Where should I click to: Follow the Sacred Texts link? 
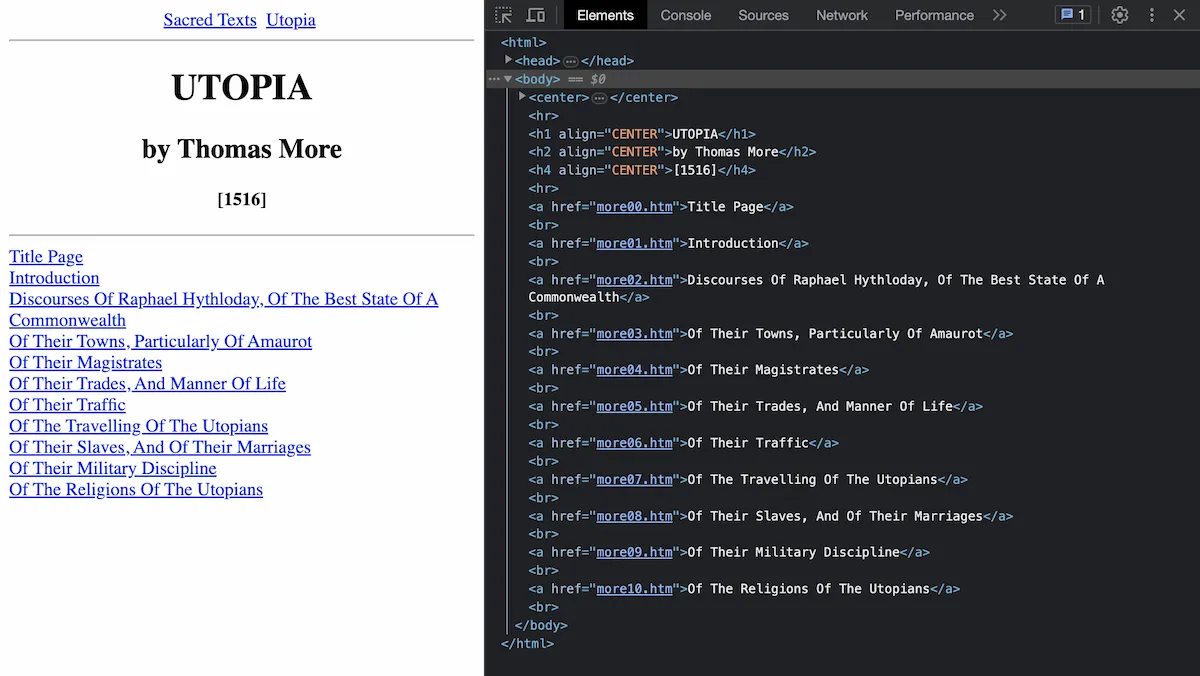[x=210, y=20]
